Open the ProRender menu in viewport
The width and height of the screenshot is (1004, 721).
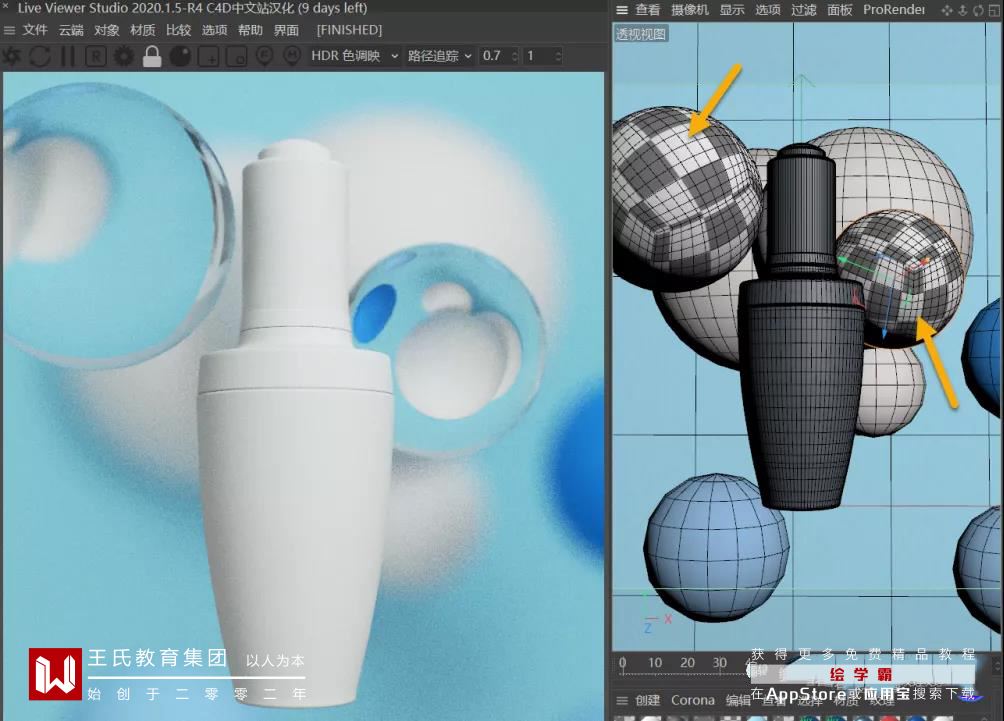(894, 10)
